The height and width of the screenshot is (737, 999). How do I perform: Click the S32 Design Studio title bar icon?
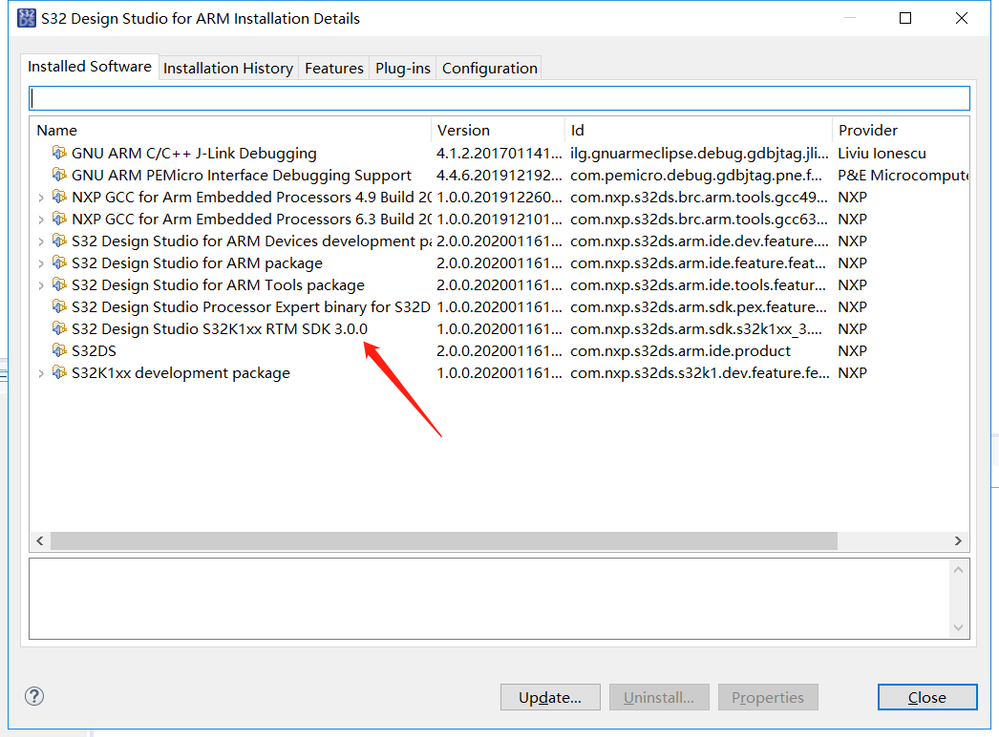pyautogui.click(x=26, y=18)
